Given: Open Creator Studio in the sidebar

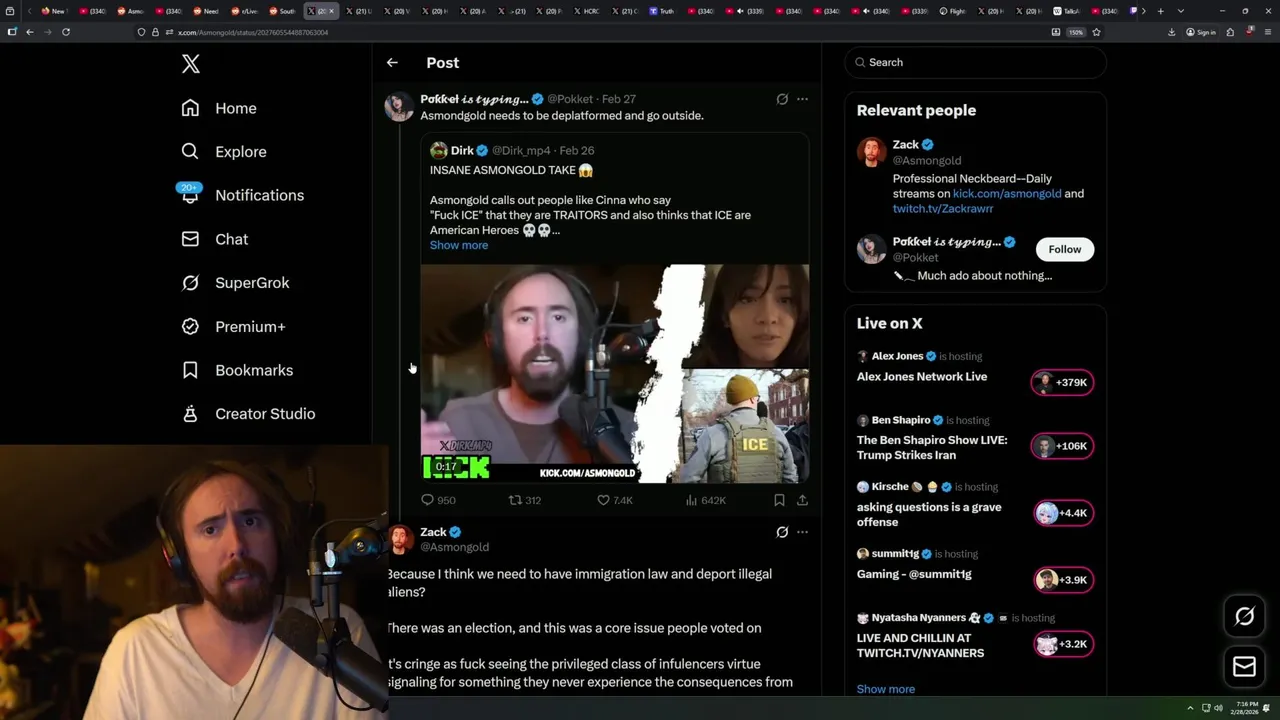Looking at the screenshot, I should pos(248,414).
